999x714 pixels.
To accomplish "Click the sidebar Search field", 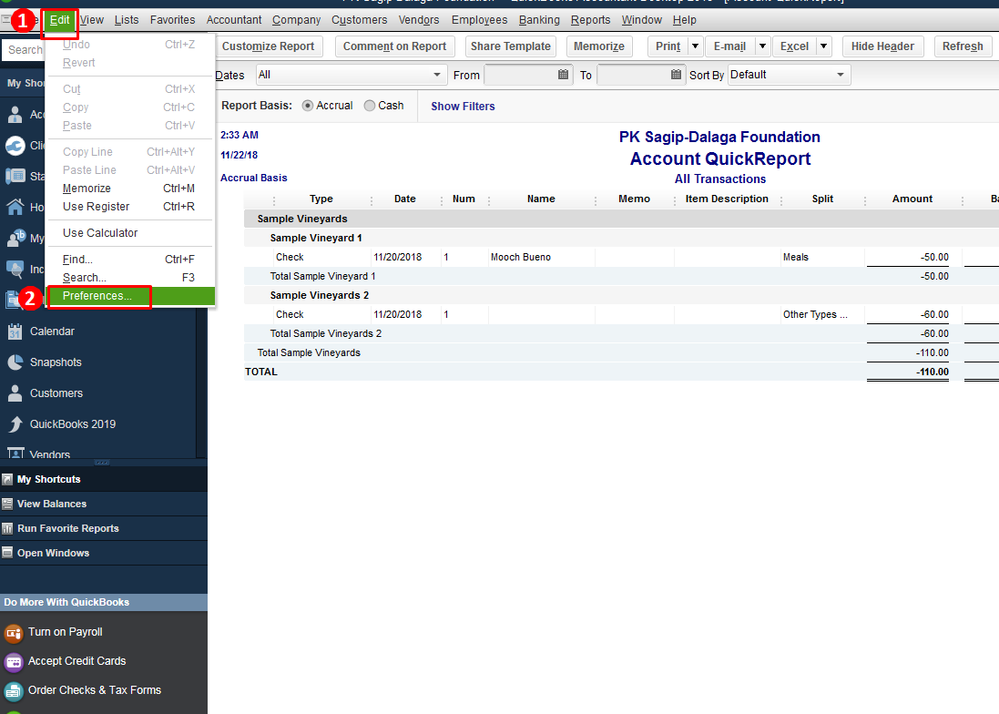I will click(x=24, y=50).
